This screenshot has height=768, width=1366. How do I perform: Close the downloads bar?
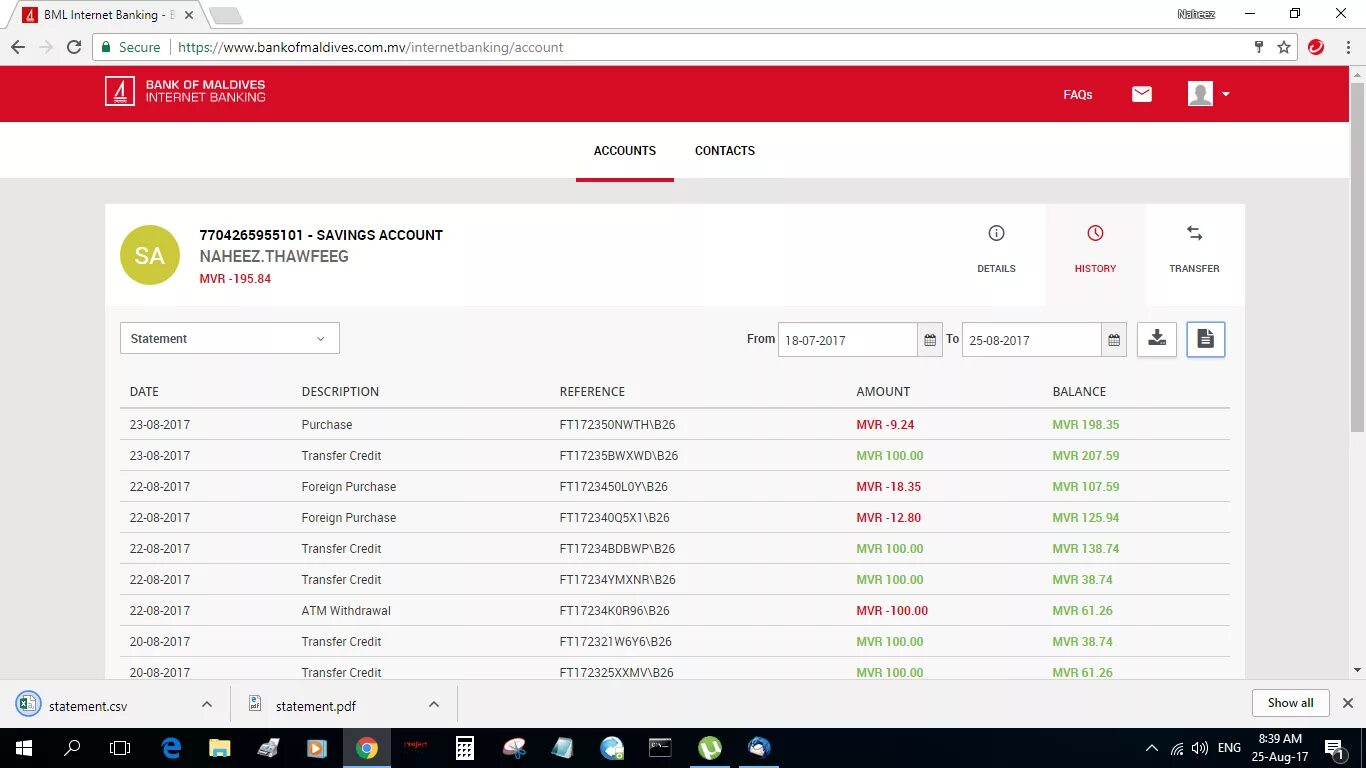1347,703
